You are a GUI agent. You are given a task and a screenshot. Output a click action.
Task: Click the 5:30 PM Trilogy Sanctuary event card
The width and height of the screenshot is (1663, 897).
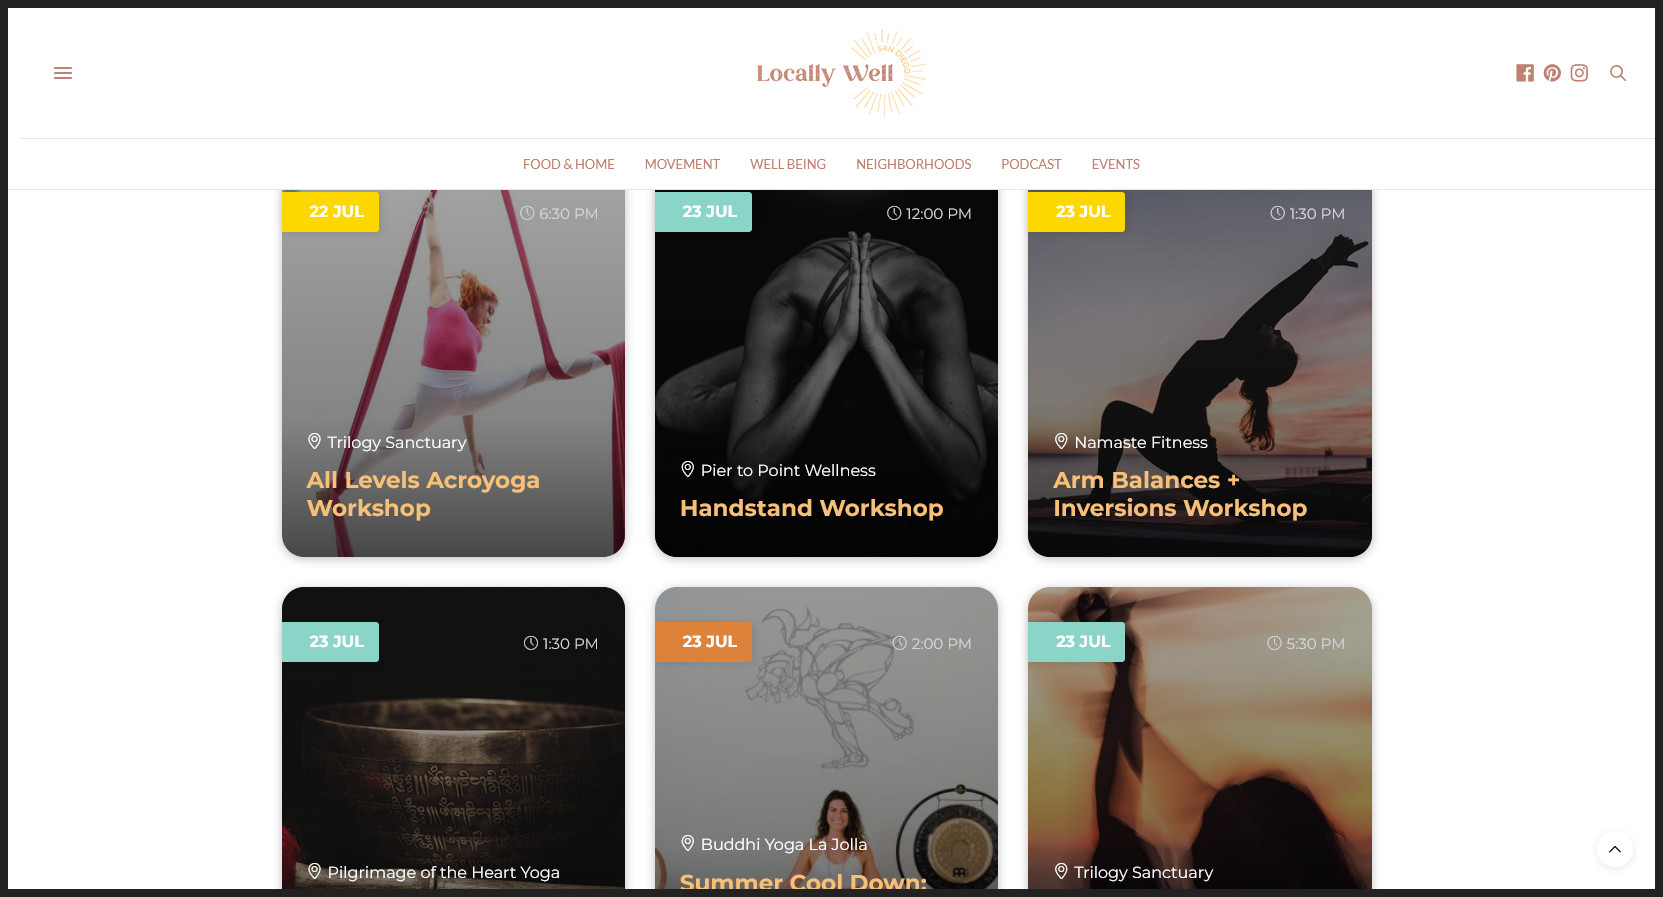point(1200,738)
